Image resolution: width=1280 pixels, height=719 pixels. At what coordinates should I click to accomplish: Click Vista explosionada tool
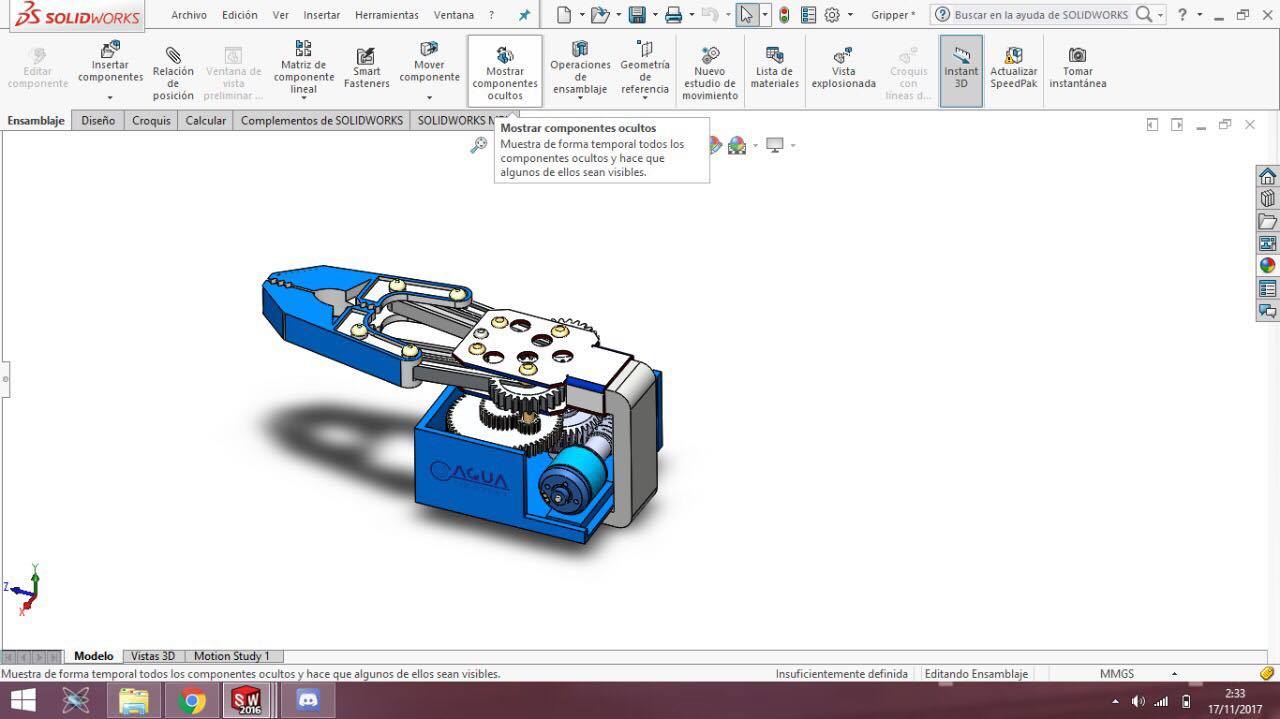click(843, 68)
